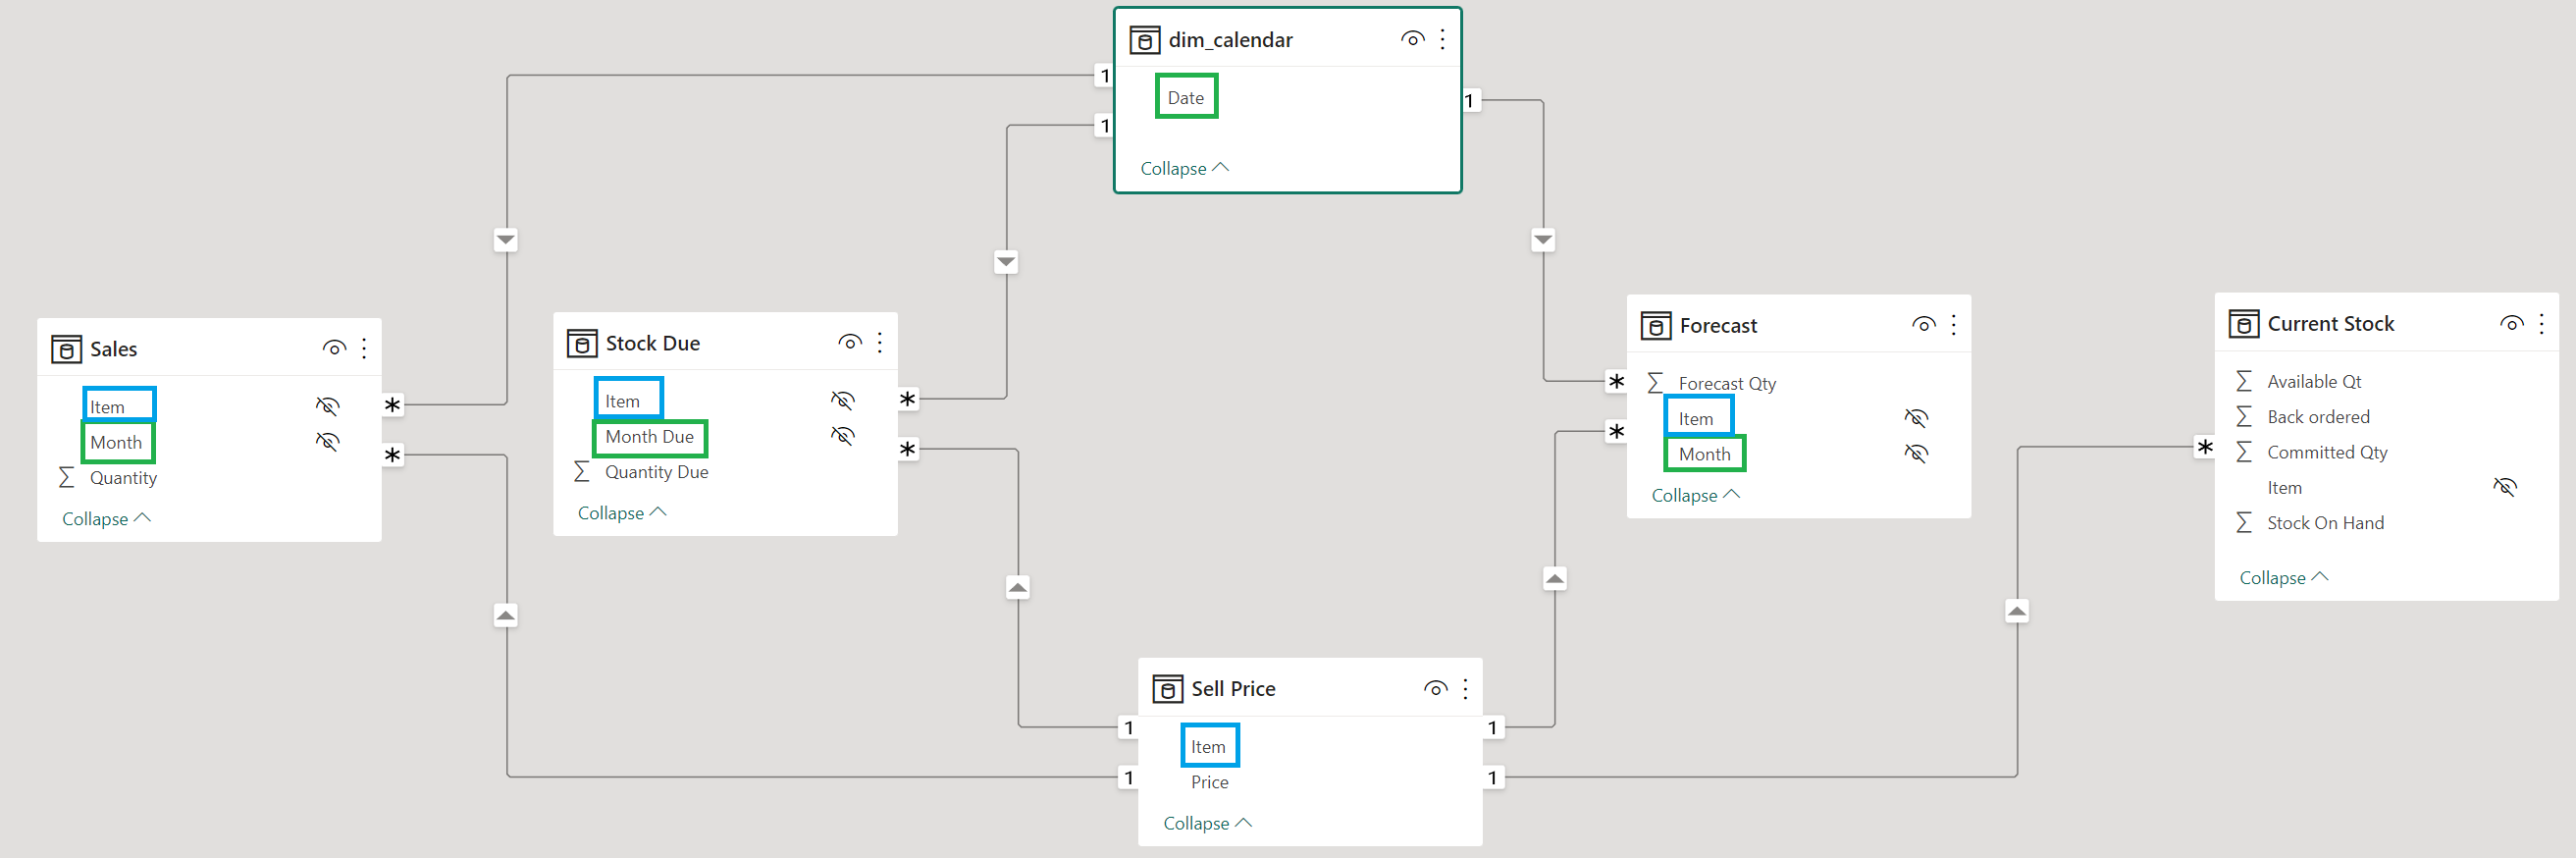Viewport: 2576px width, 858px height.
Task: Select the Item field name in Current Stock
Action: (x=2284, y=487)
